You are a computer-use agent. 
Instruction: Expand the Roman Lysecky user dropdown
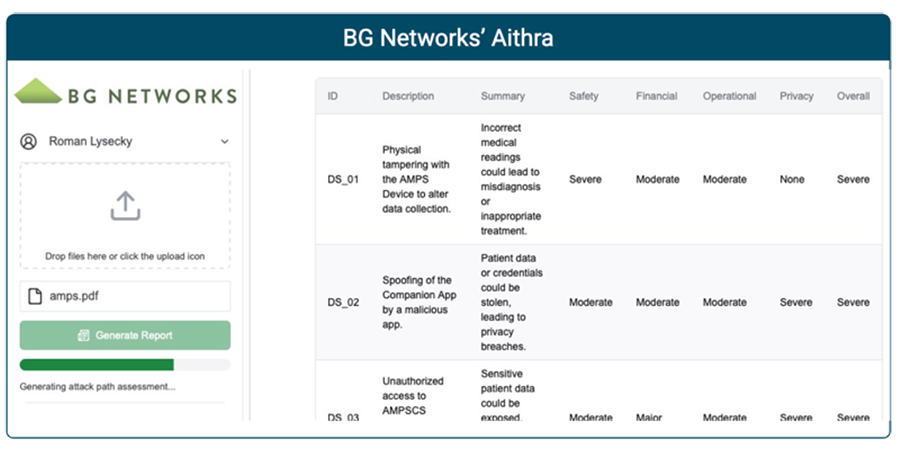click(225, 142)
